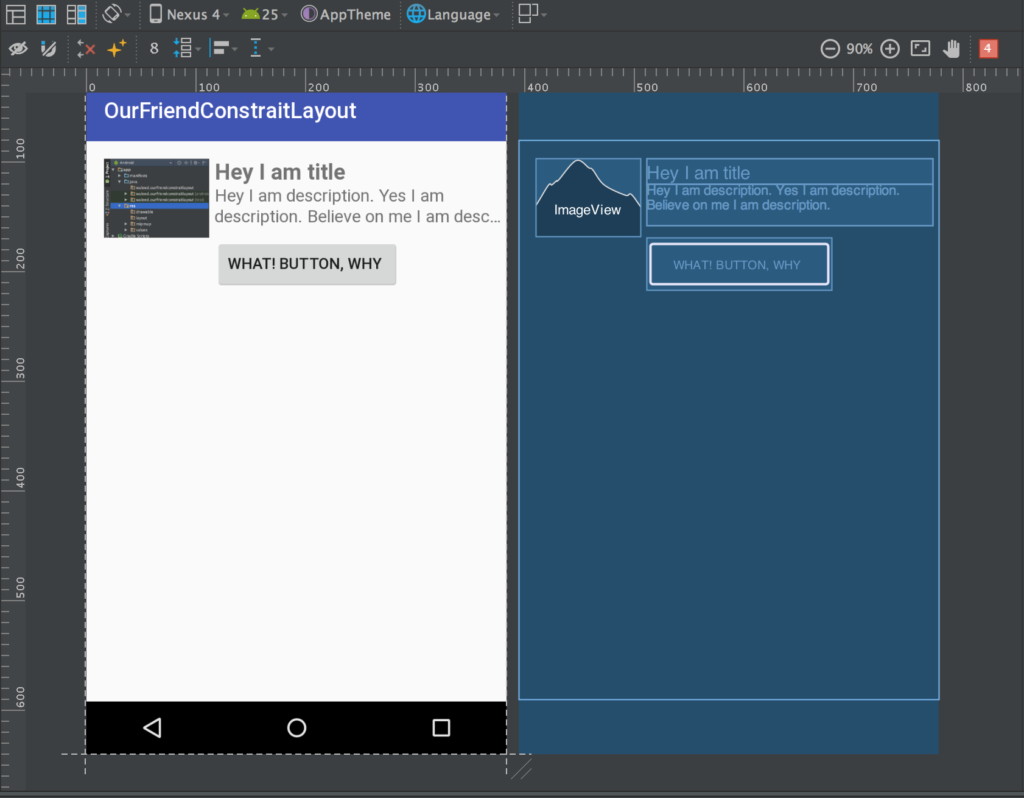Grab the design surface resize handle
Viewport: 1024px width, 798px height.
(521, 771)
